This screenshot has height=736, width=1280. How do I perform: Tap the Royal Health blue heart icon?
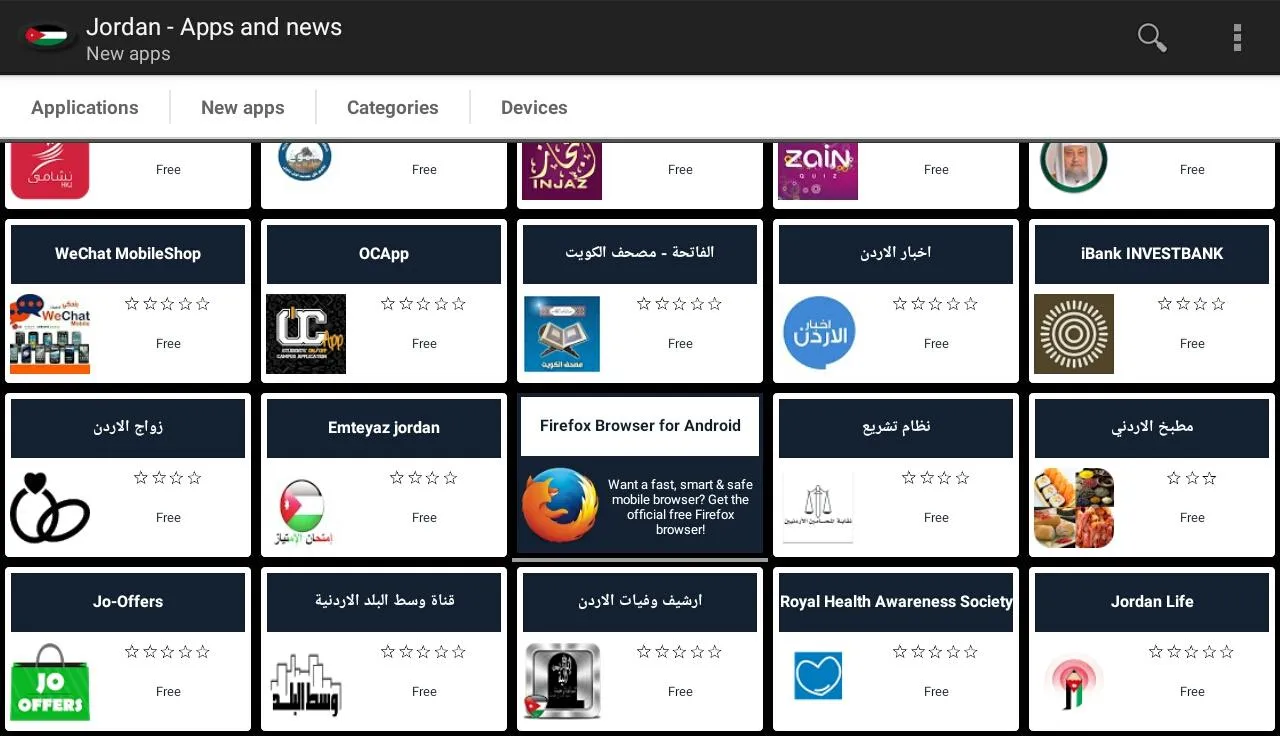[x=818, y=675]
